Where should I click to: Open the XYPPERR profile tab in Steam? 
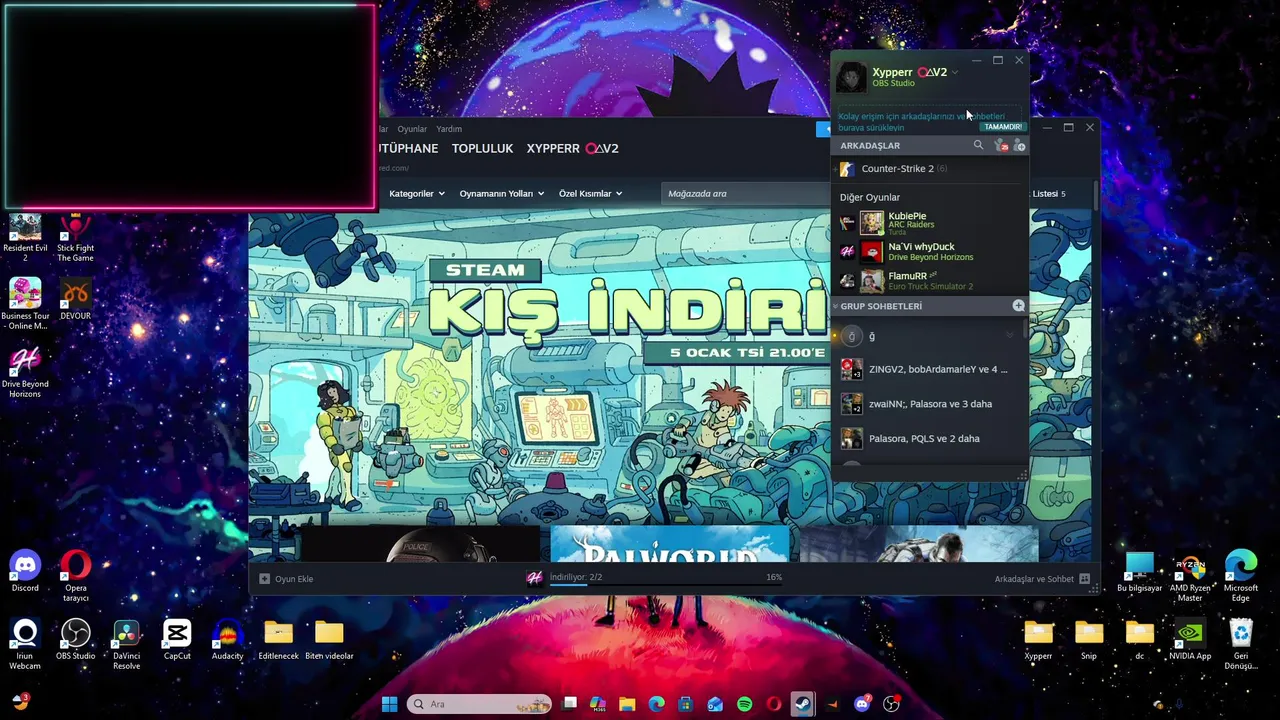(x=573, y=148)
